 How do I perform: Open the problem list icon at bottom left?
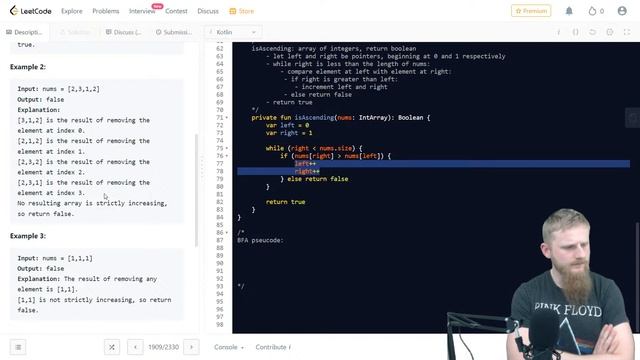[18, 347]
